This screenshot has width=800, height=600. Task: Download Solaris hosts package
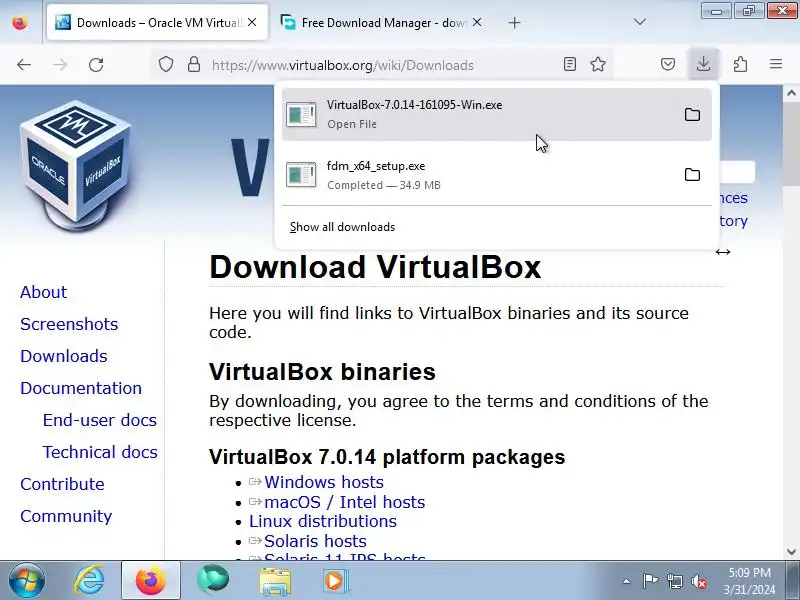[315, 541]
